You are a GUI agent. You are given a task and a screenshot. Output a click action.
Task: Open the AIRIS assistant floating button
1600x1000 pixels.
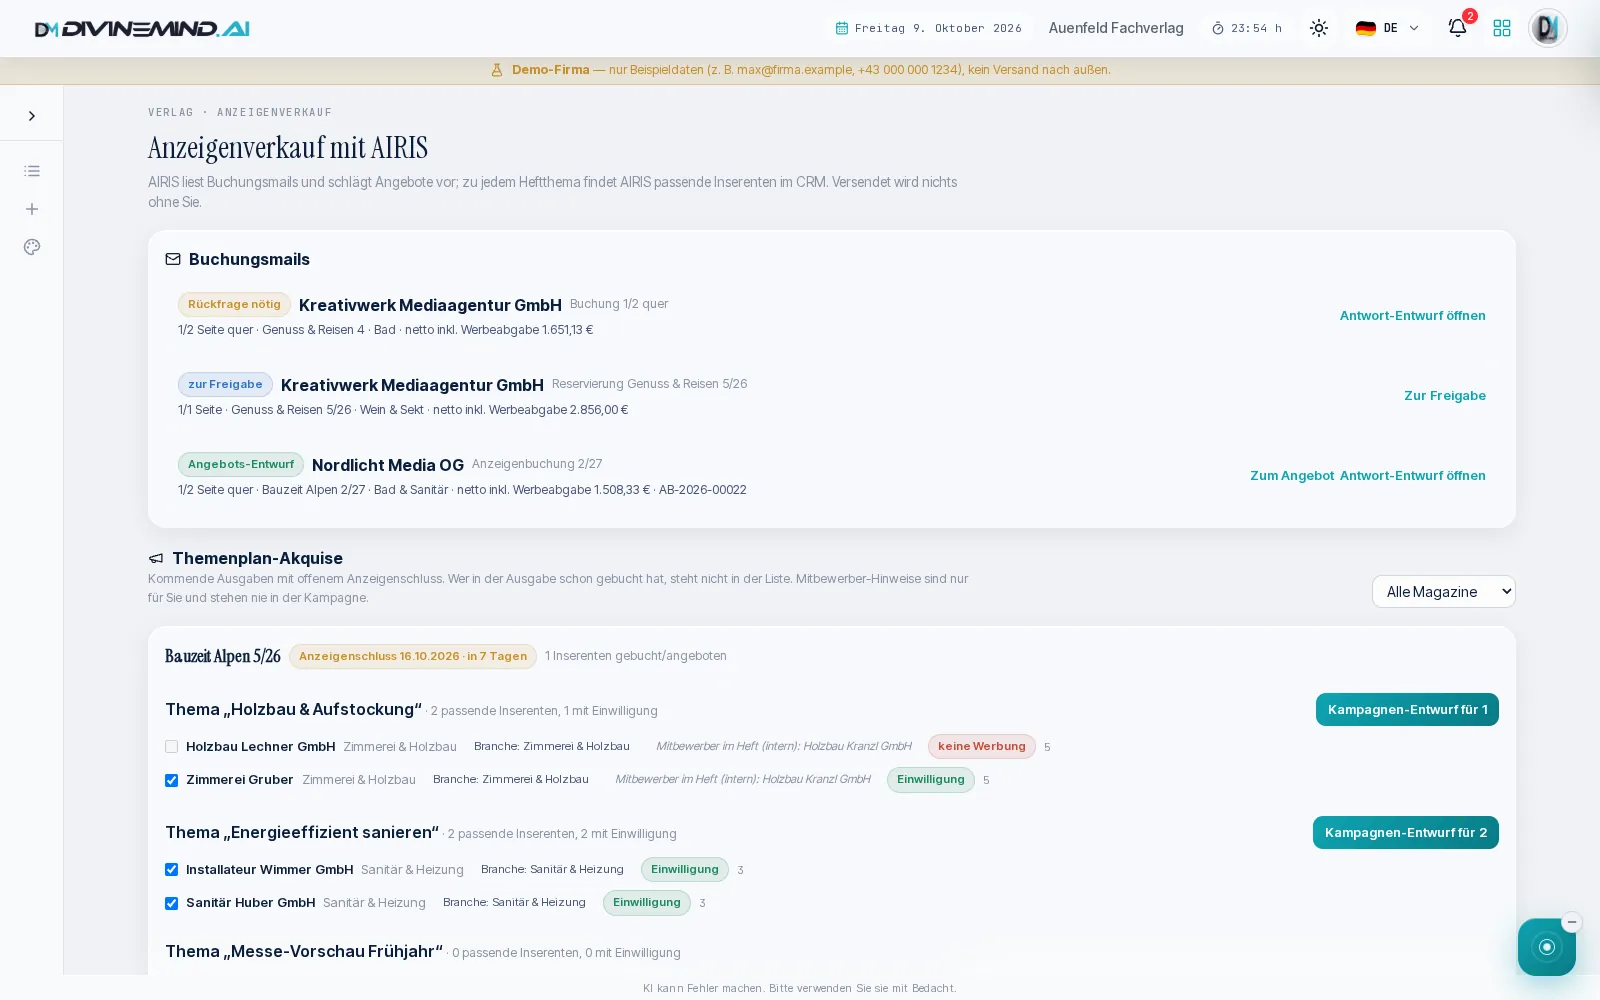pos(1546,947)
